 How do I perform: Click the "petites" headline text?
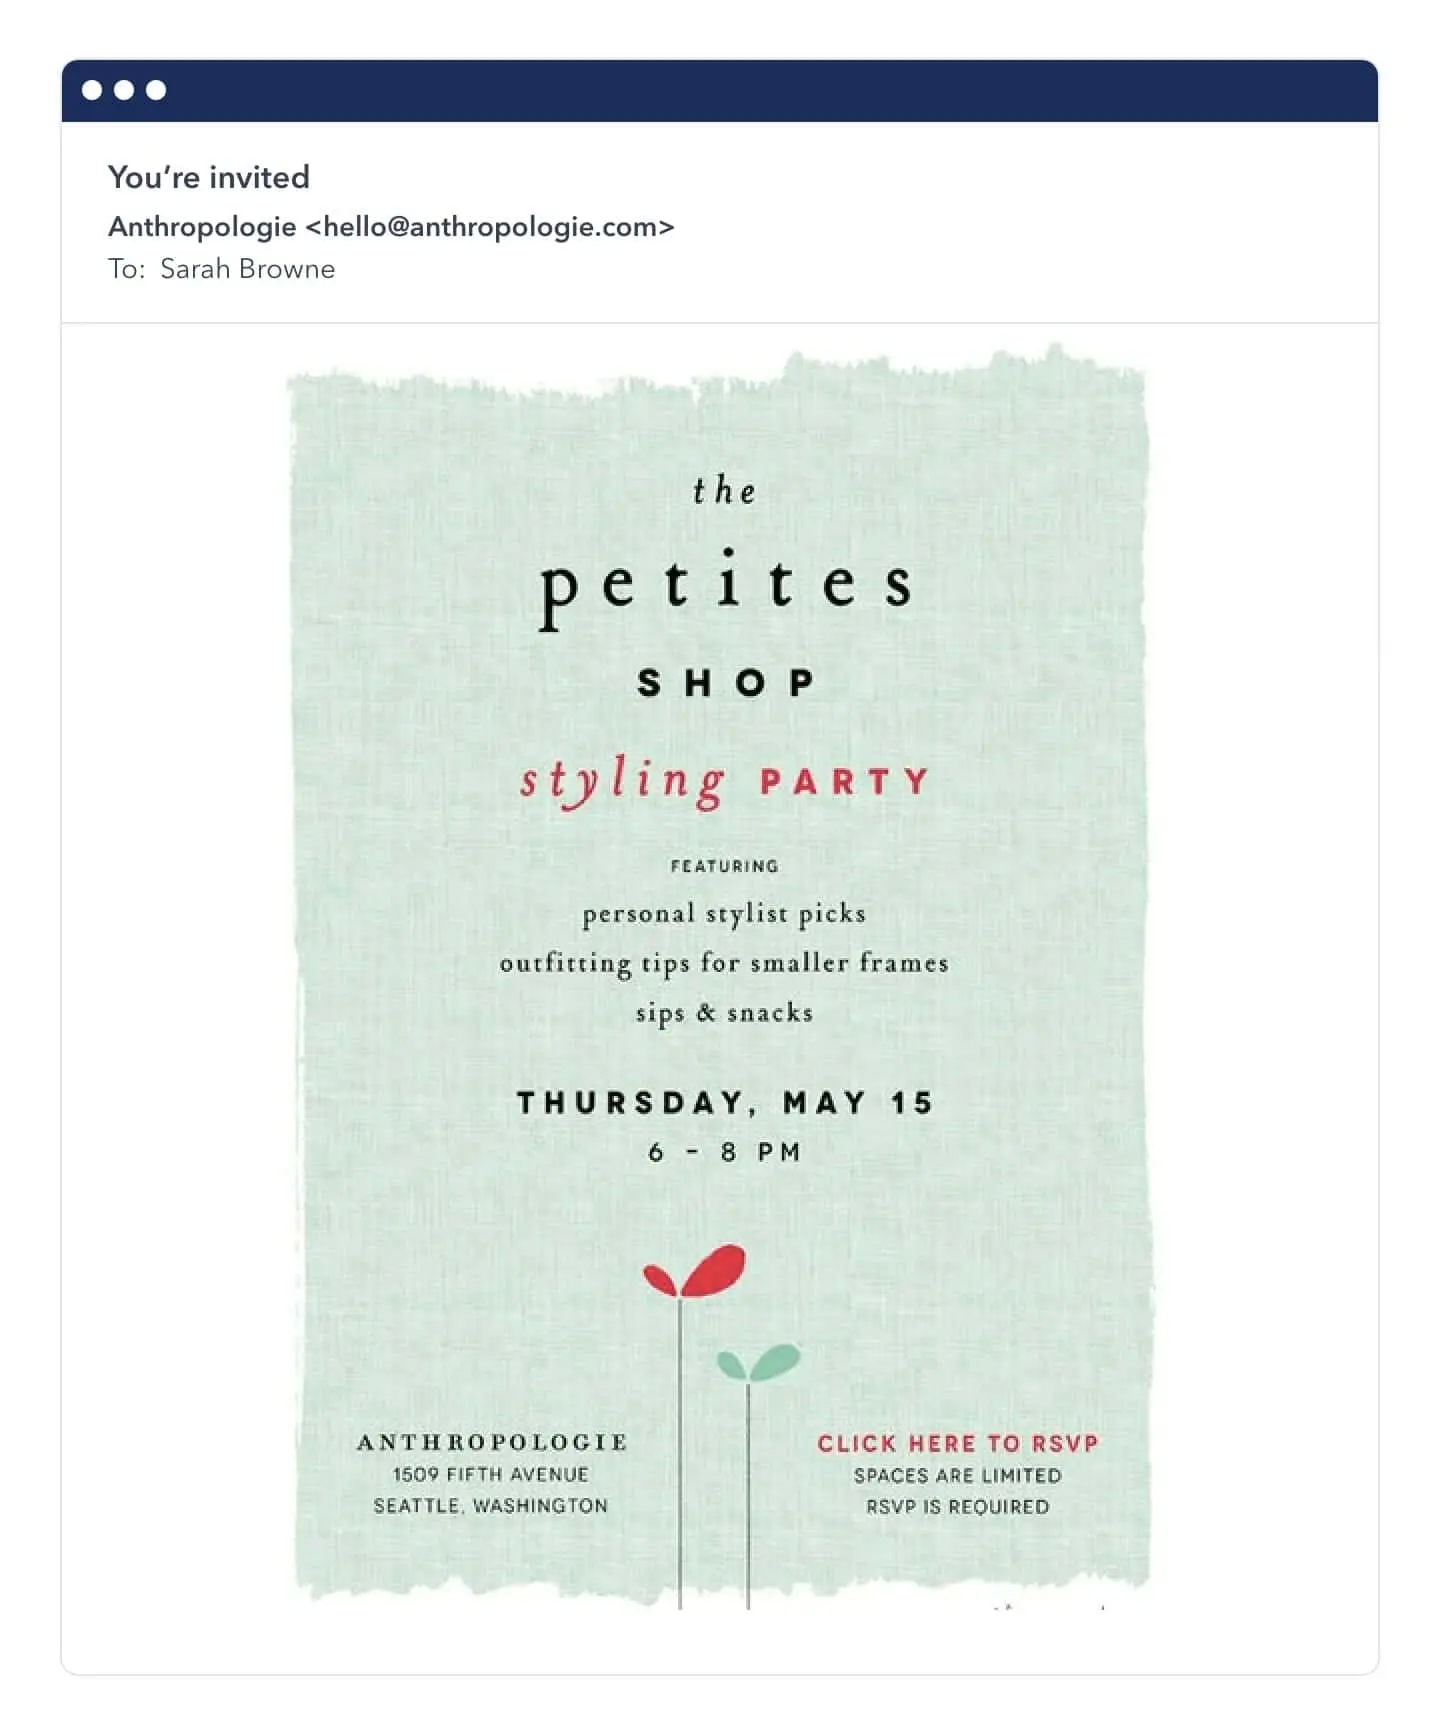(725, 586)
